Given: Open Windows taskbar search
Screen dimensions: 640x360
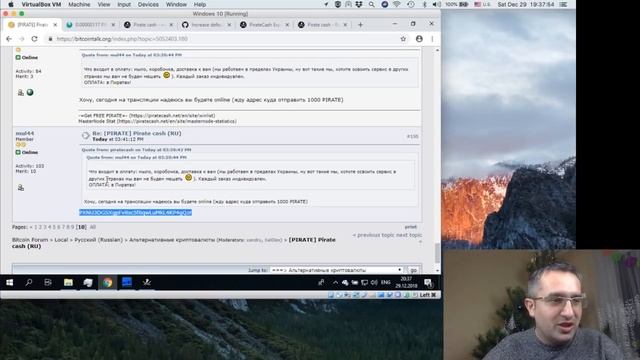Looking at the screenshot, I should point(29,282).
